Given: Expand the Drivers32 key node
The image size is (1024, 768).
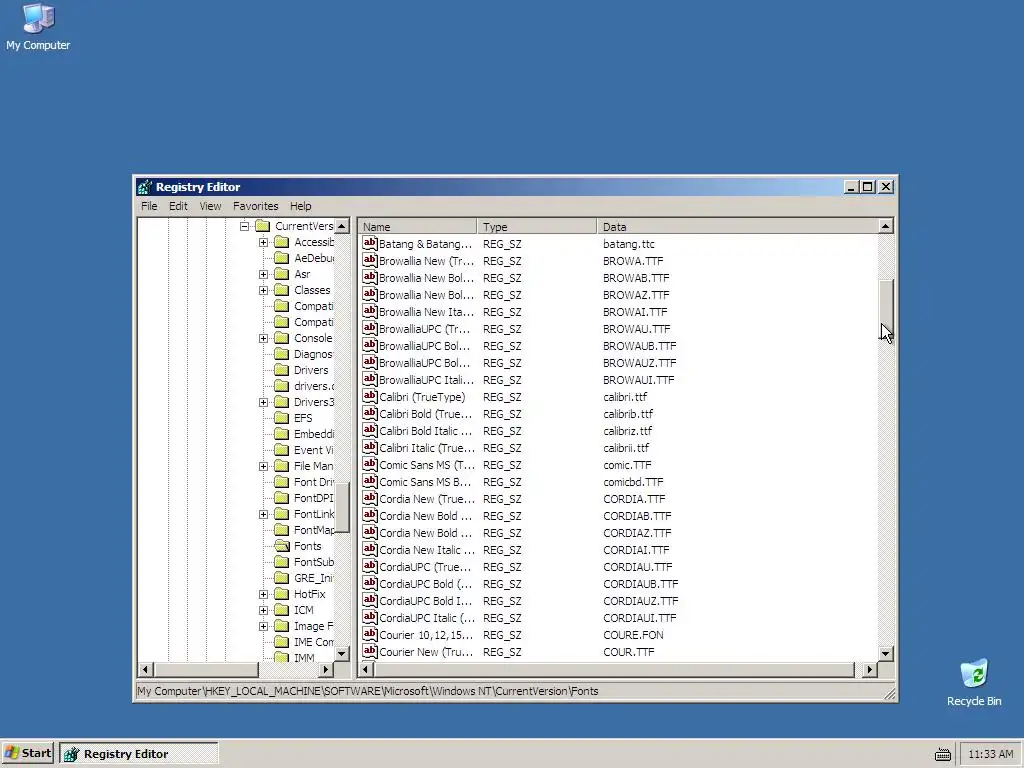Looking at the screenshot, I should [x=263, y=402].
